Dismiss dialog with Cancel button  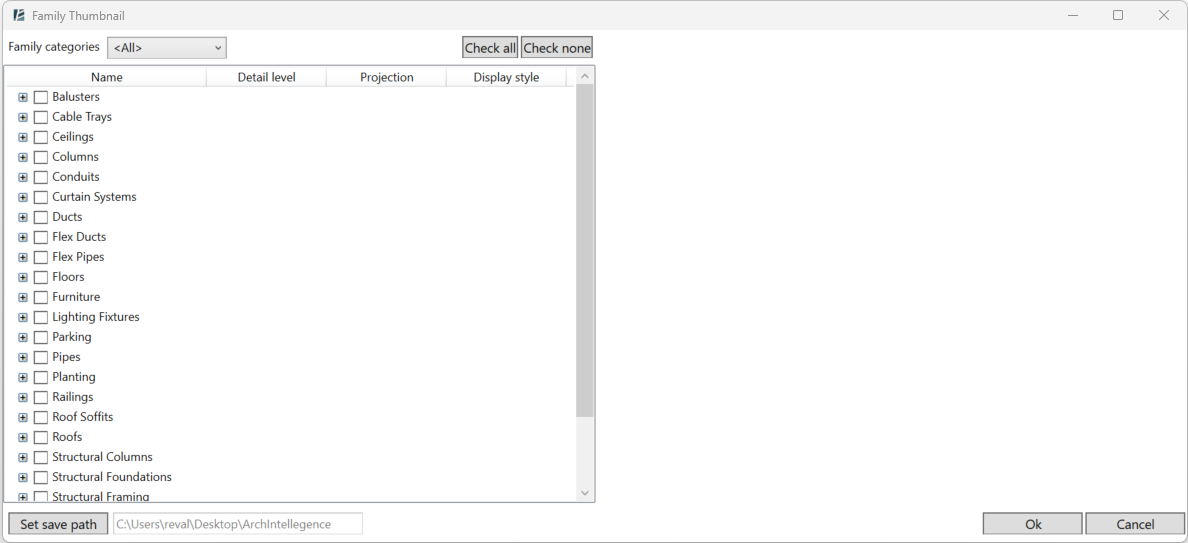pyautogui.click(x=1135, y=524)
